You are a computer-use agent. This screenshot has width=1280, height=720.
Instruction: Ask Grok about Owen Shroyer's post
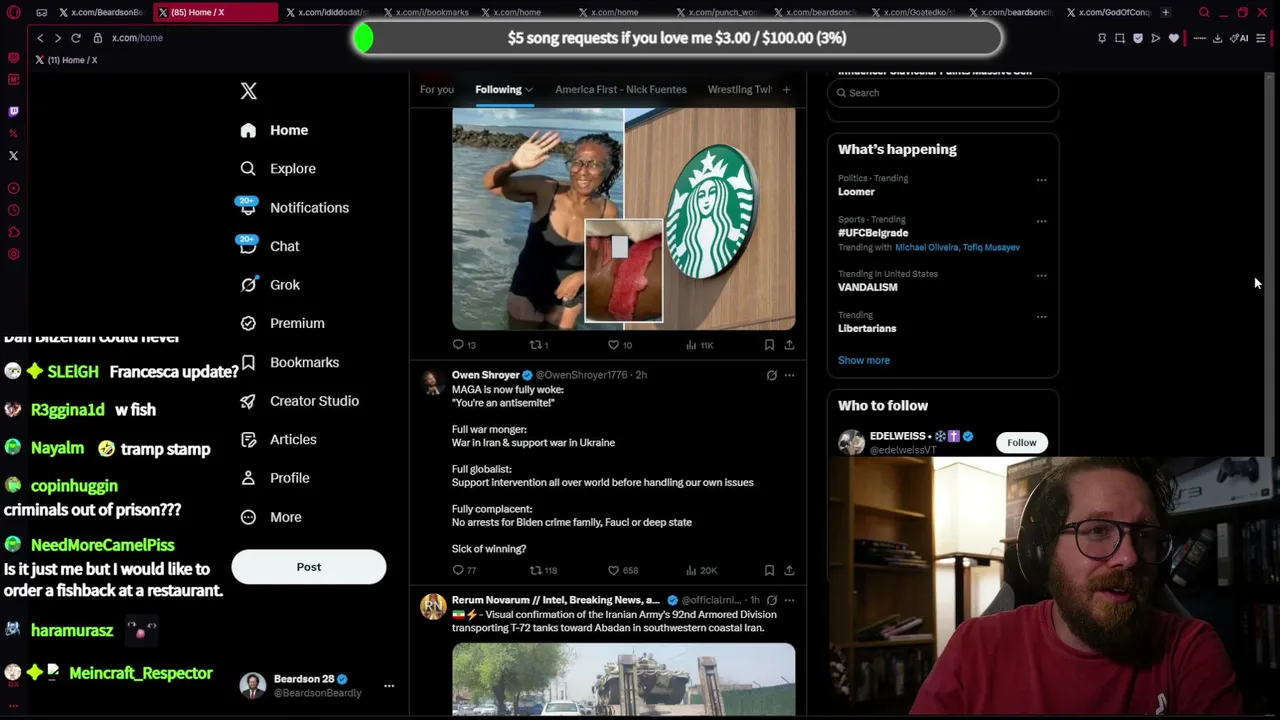[771, 375]
